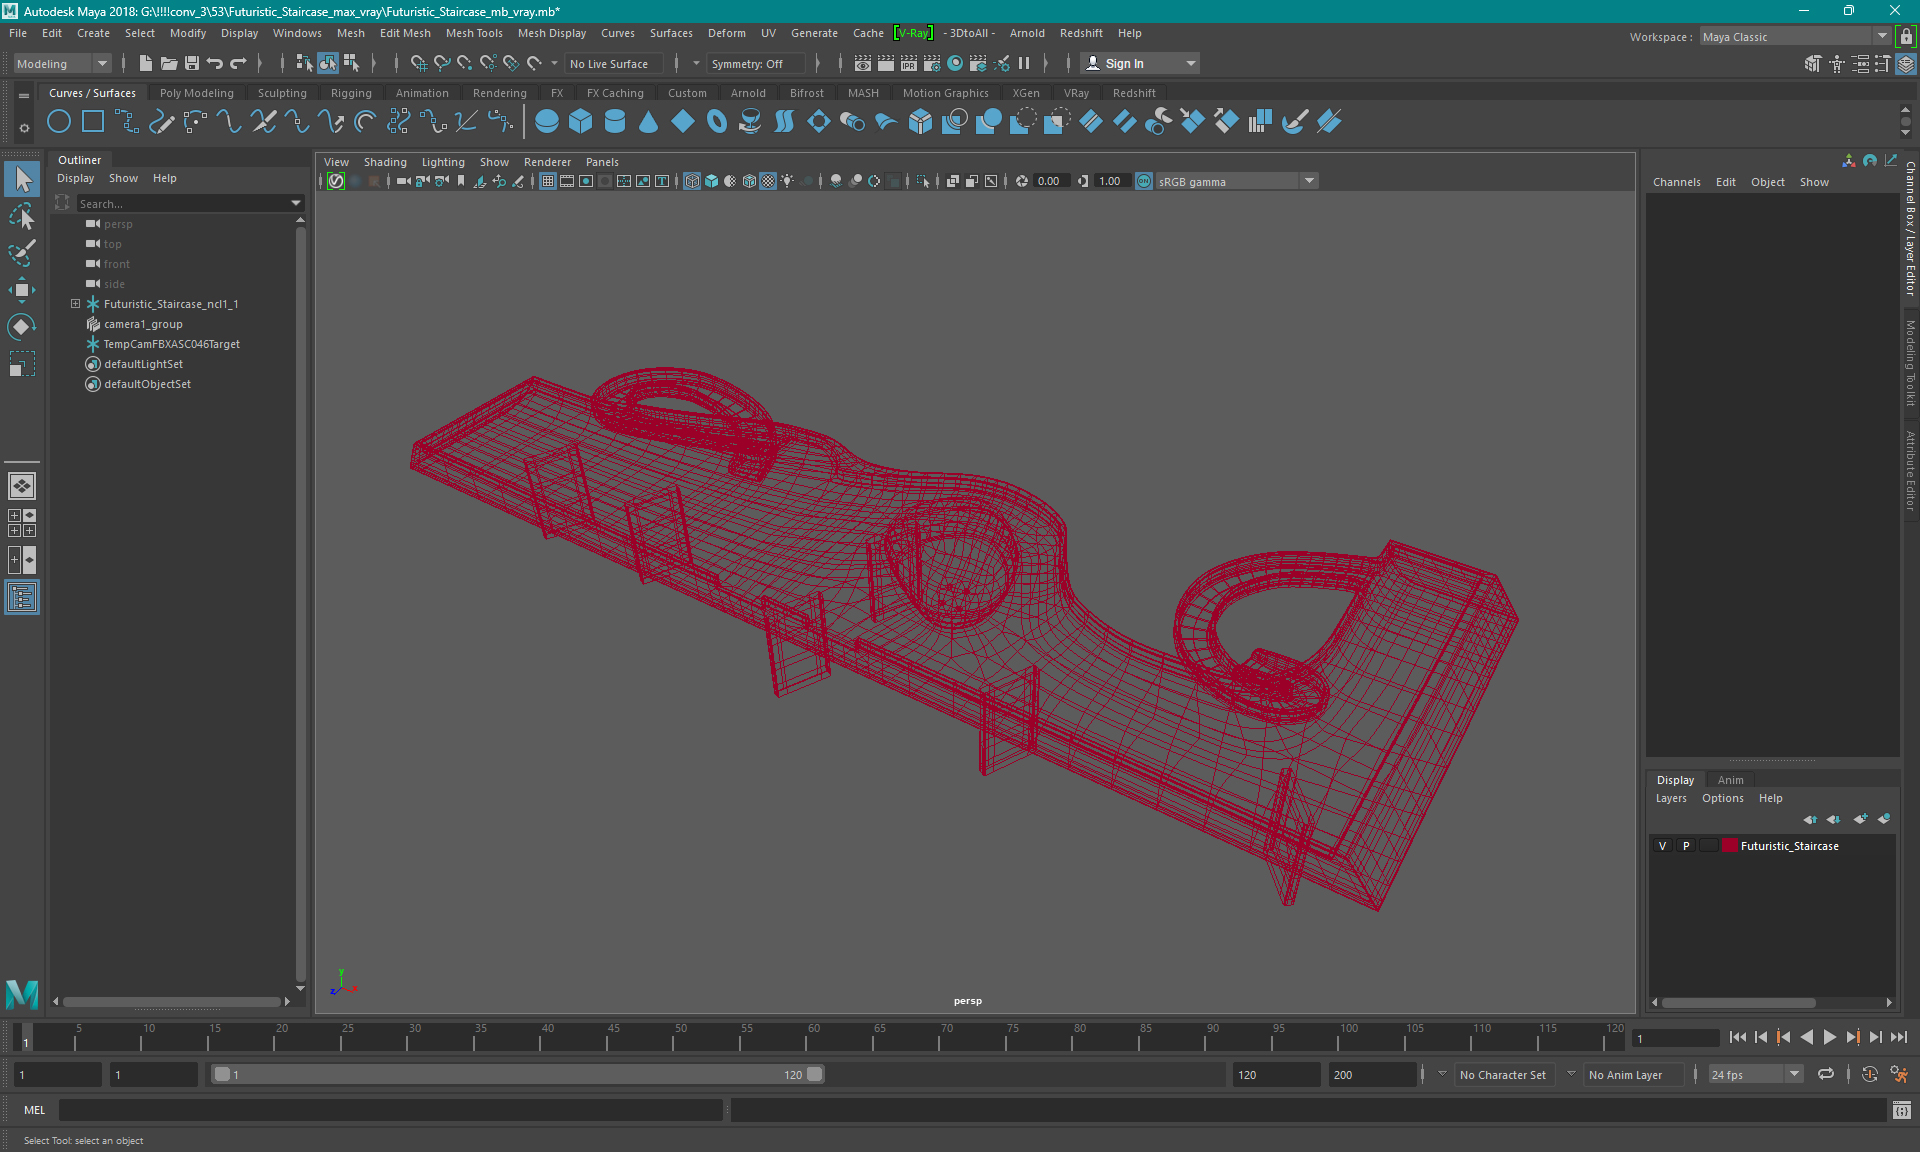The image size is (1920, 1152).
Task: Click the NURBS cube shelf icon
Action: pyautogui.click(x=580, y=122)
